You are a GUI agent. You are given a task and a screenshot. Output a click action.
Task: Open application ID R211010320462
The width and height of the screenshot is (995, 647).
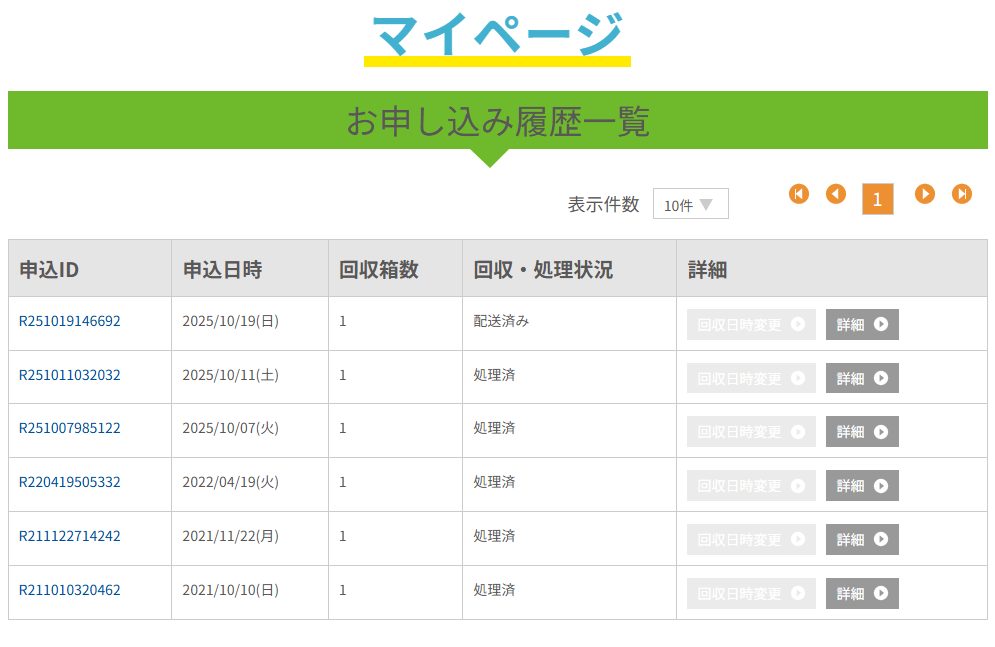(x=70, y=591)
